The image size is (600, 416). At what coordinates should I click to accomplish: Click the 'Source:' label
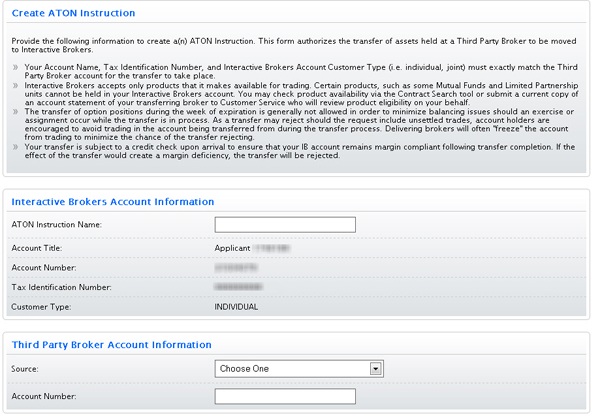coord(25,369)
